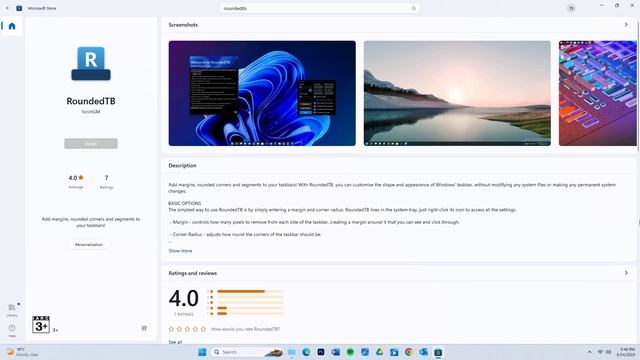The width and height of the screenshot is (640, 360).
Task: Click the back arrow in the title bar
Action: pyautogui.click(x=7, y=8)
